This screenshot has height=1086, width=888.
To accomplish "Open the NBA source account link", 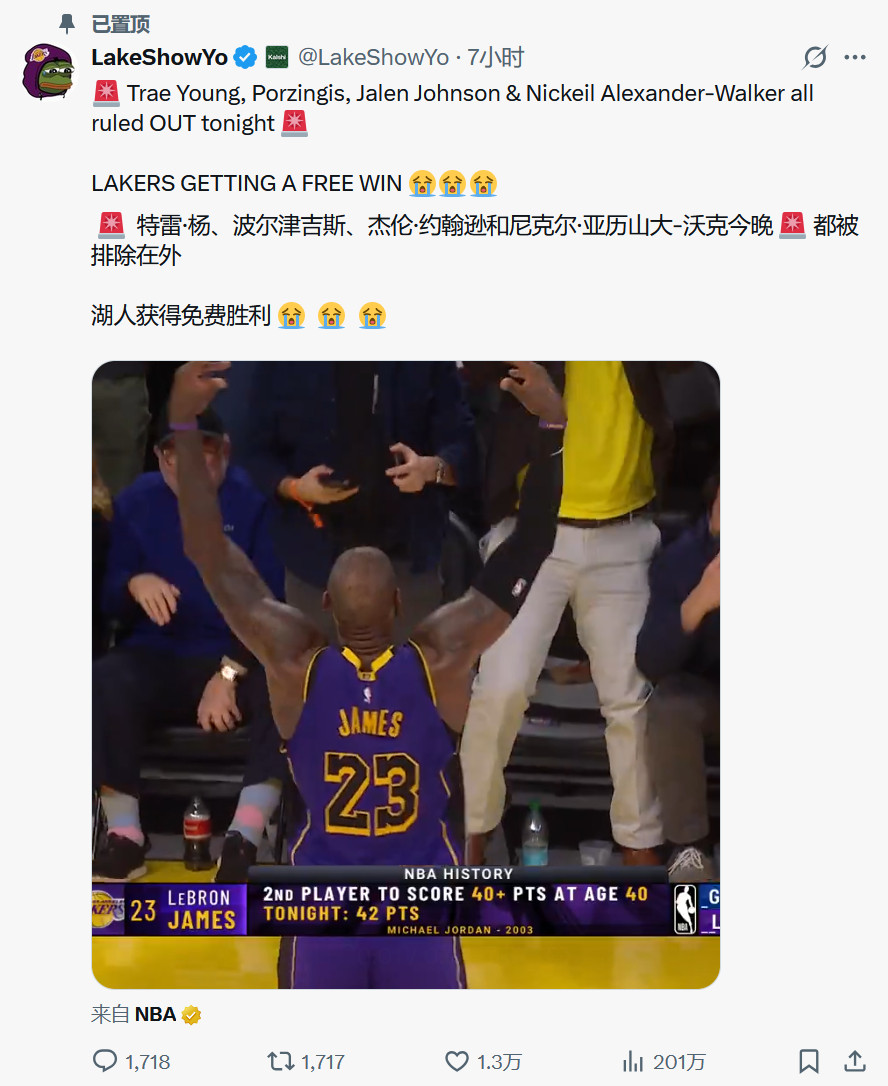I will pos(155,1015).
